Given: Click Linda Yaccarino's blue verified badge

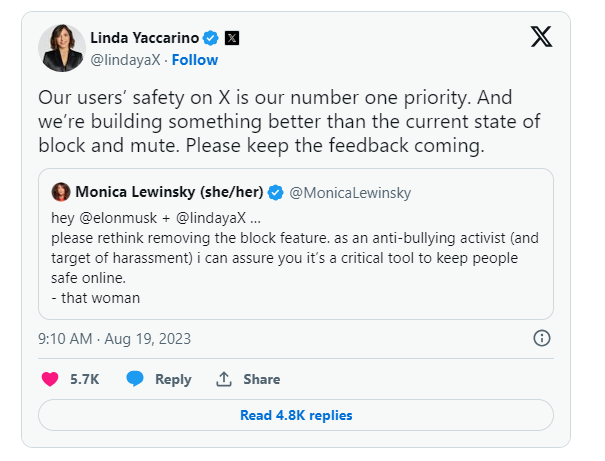Looking at the screenshot, I should click(x=211, y=39).
